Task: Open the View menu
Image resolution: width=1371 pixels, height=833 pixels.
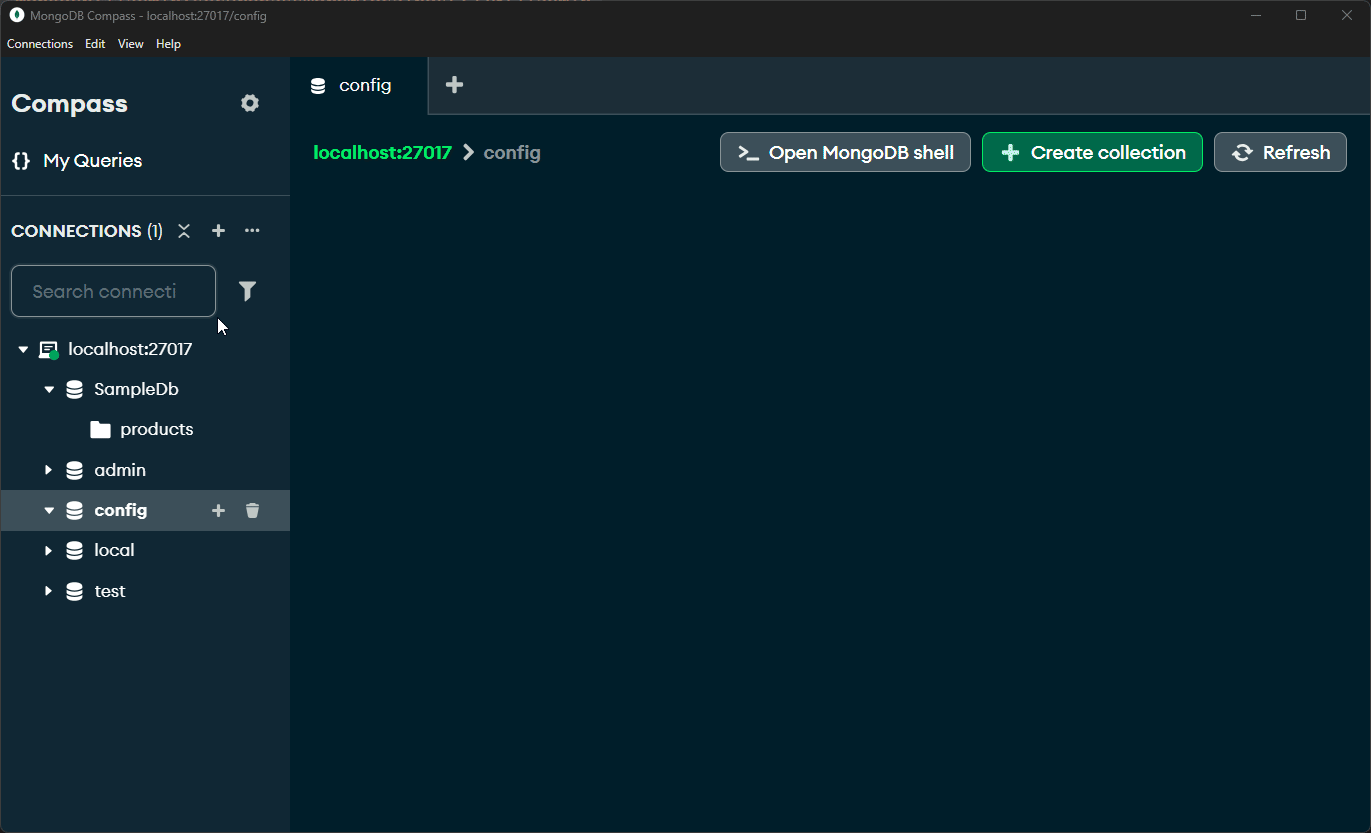Action: pyautogui.click(x=130, y=44)
